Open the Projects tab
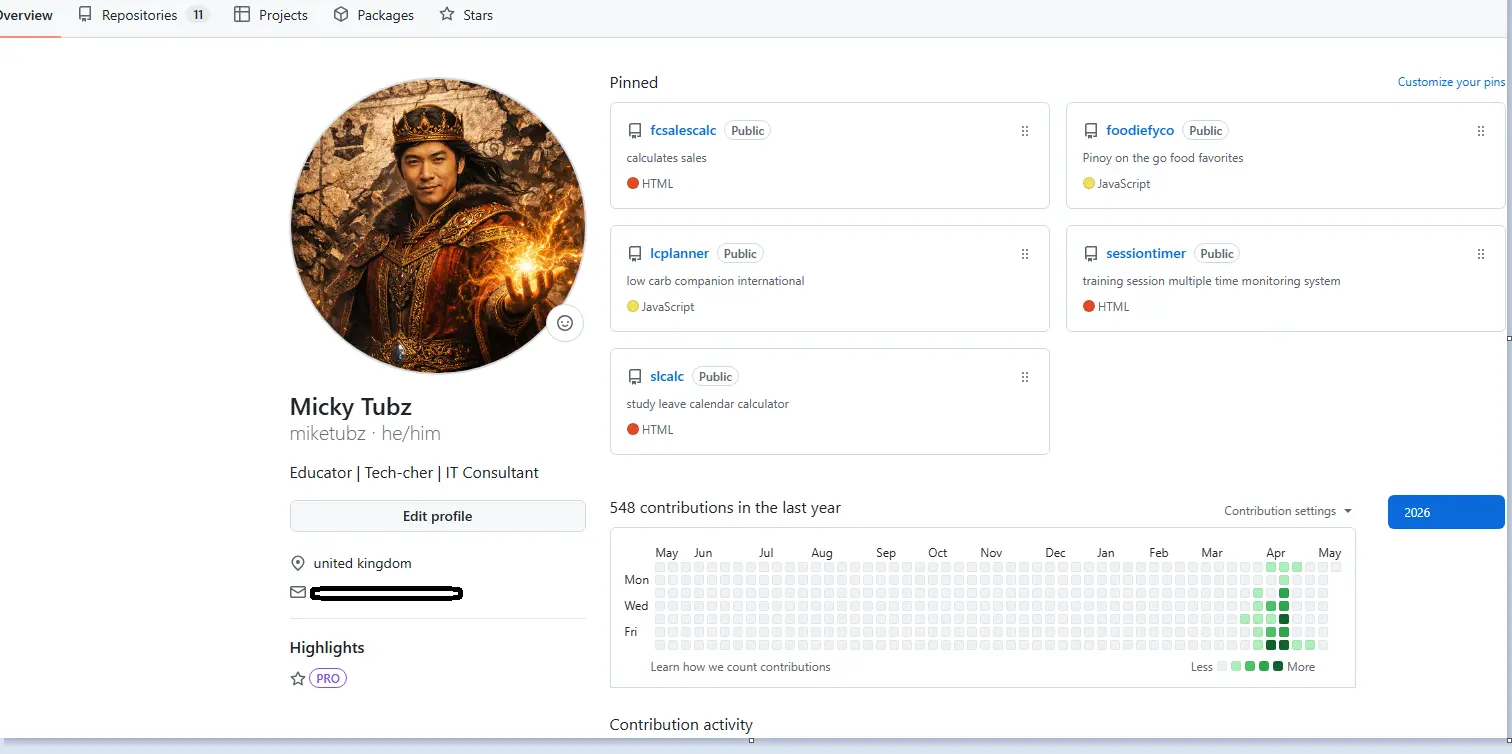 (x=271, y=15)
